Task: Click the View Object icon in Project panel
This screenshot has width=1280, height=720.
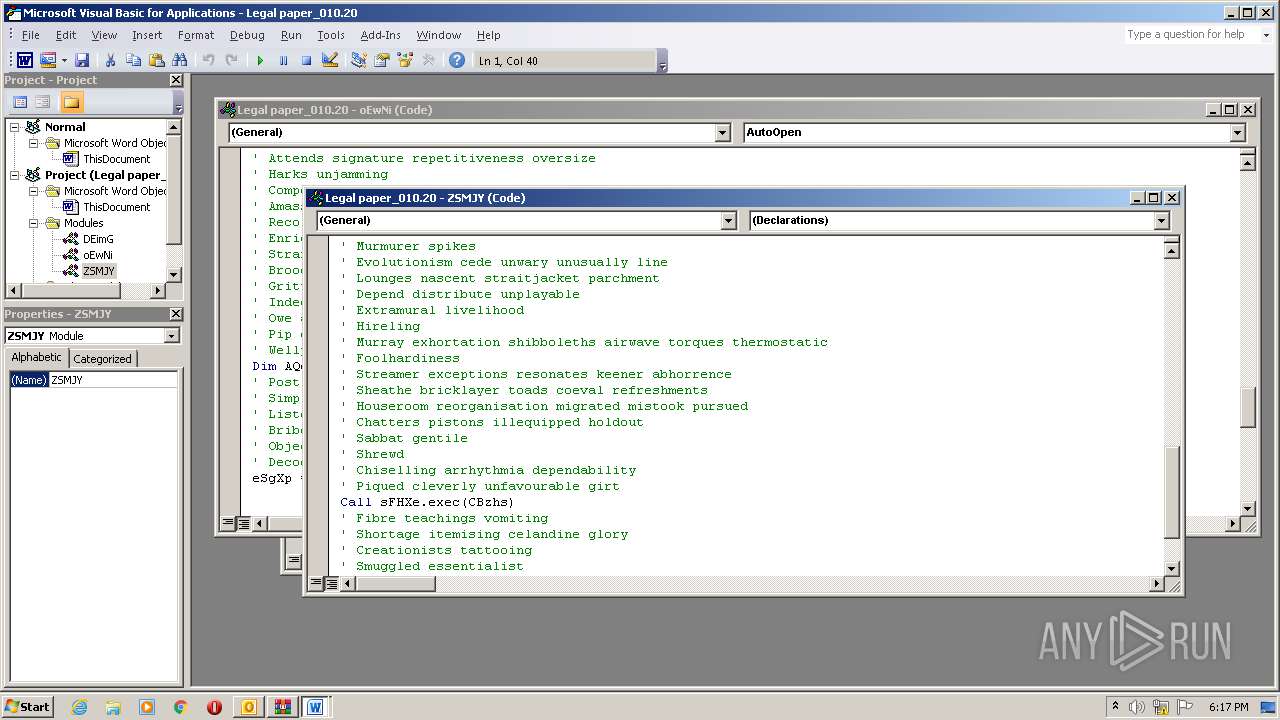Action: click(43, 102)
